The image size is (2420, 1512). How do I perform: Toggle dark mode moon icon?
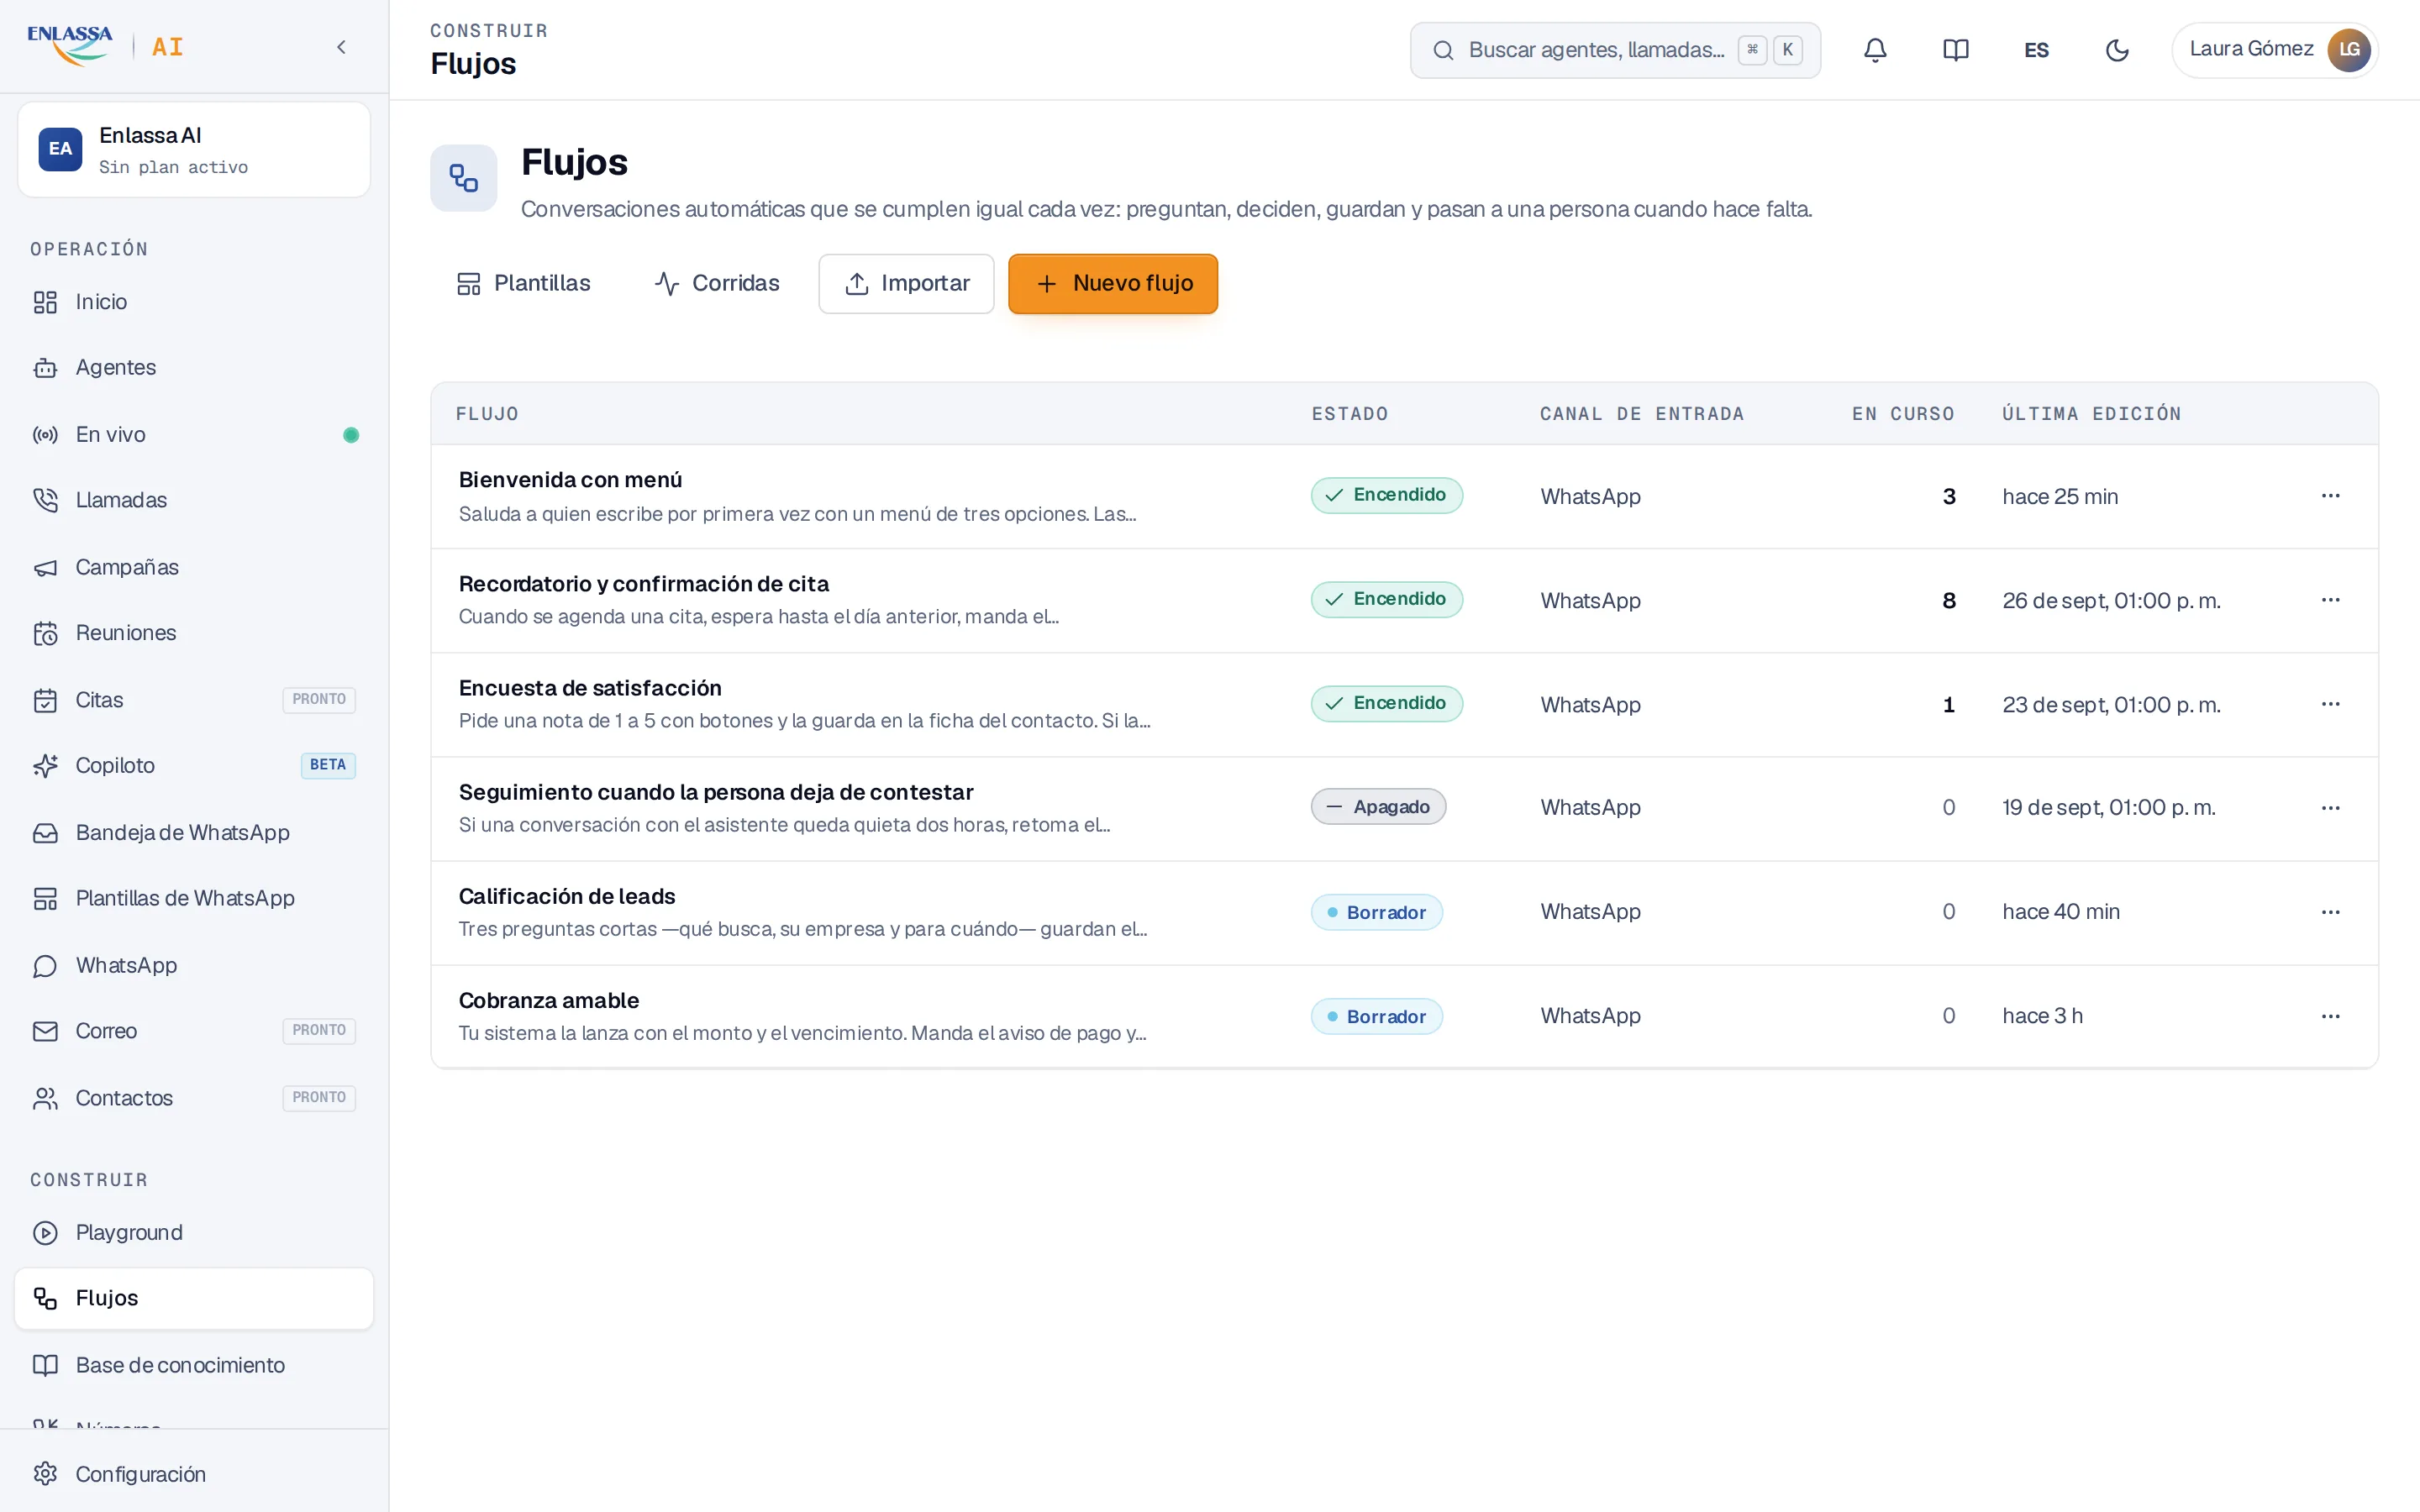(2117, 49)
